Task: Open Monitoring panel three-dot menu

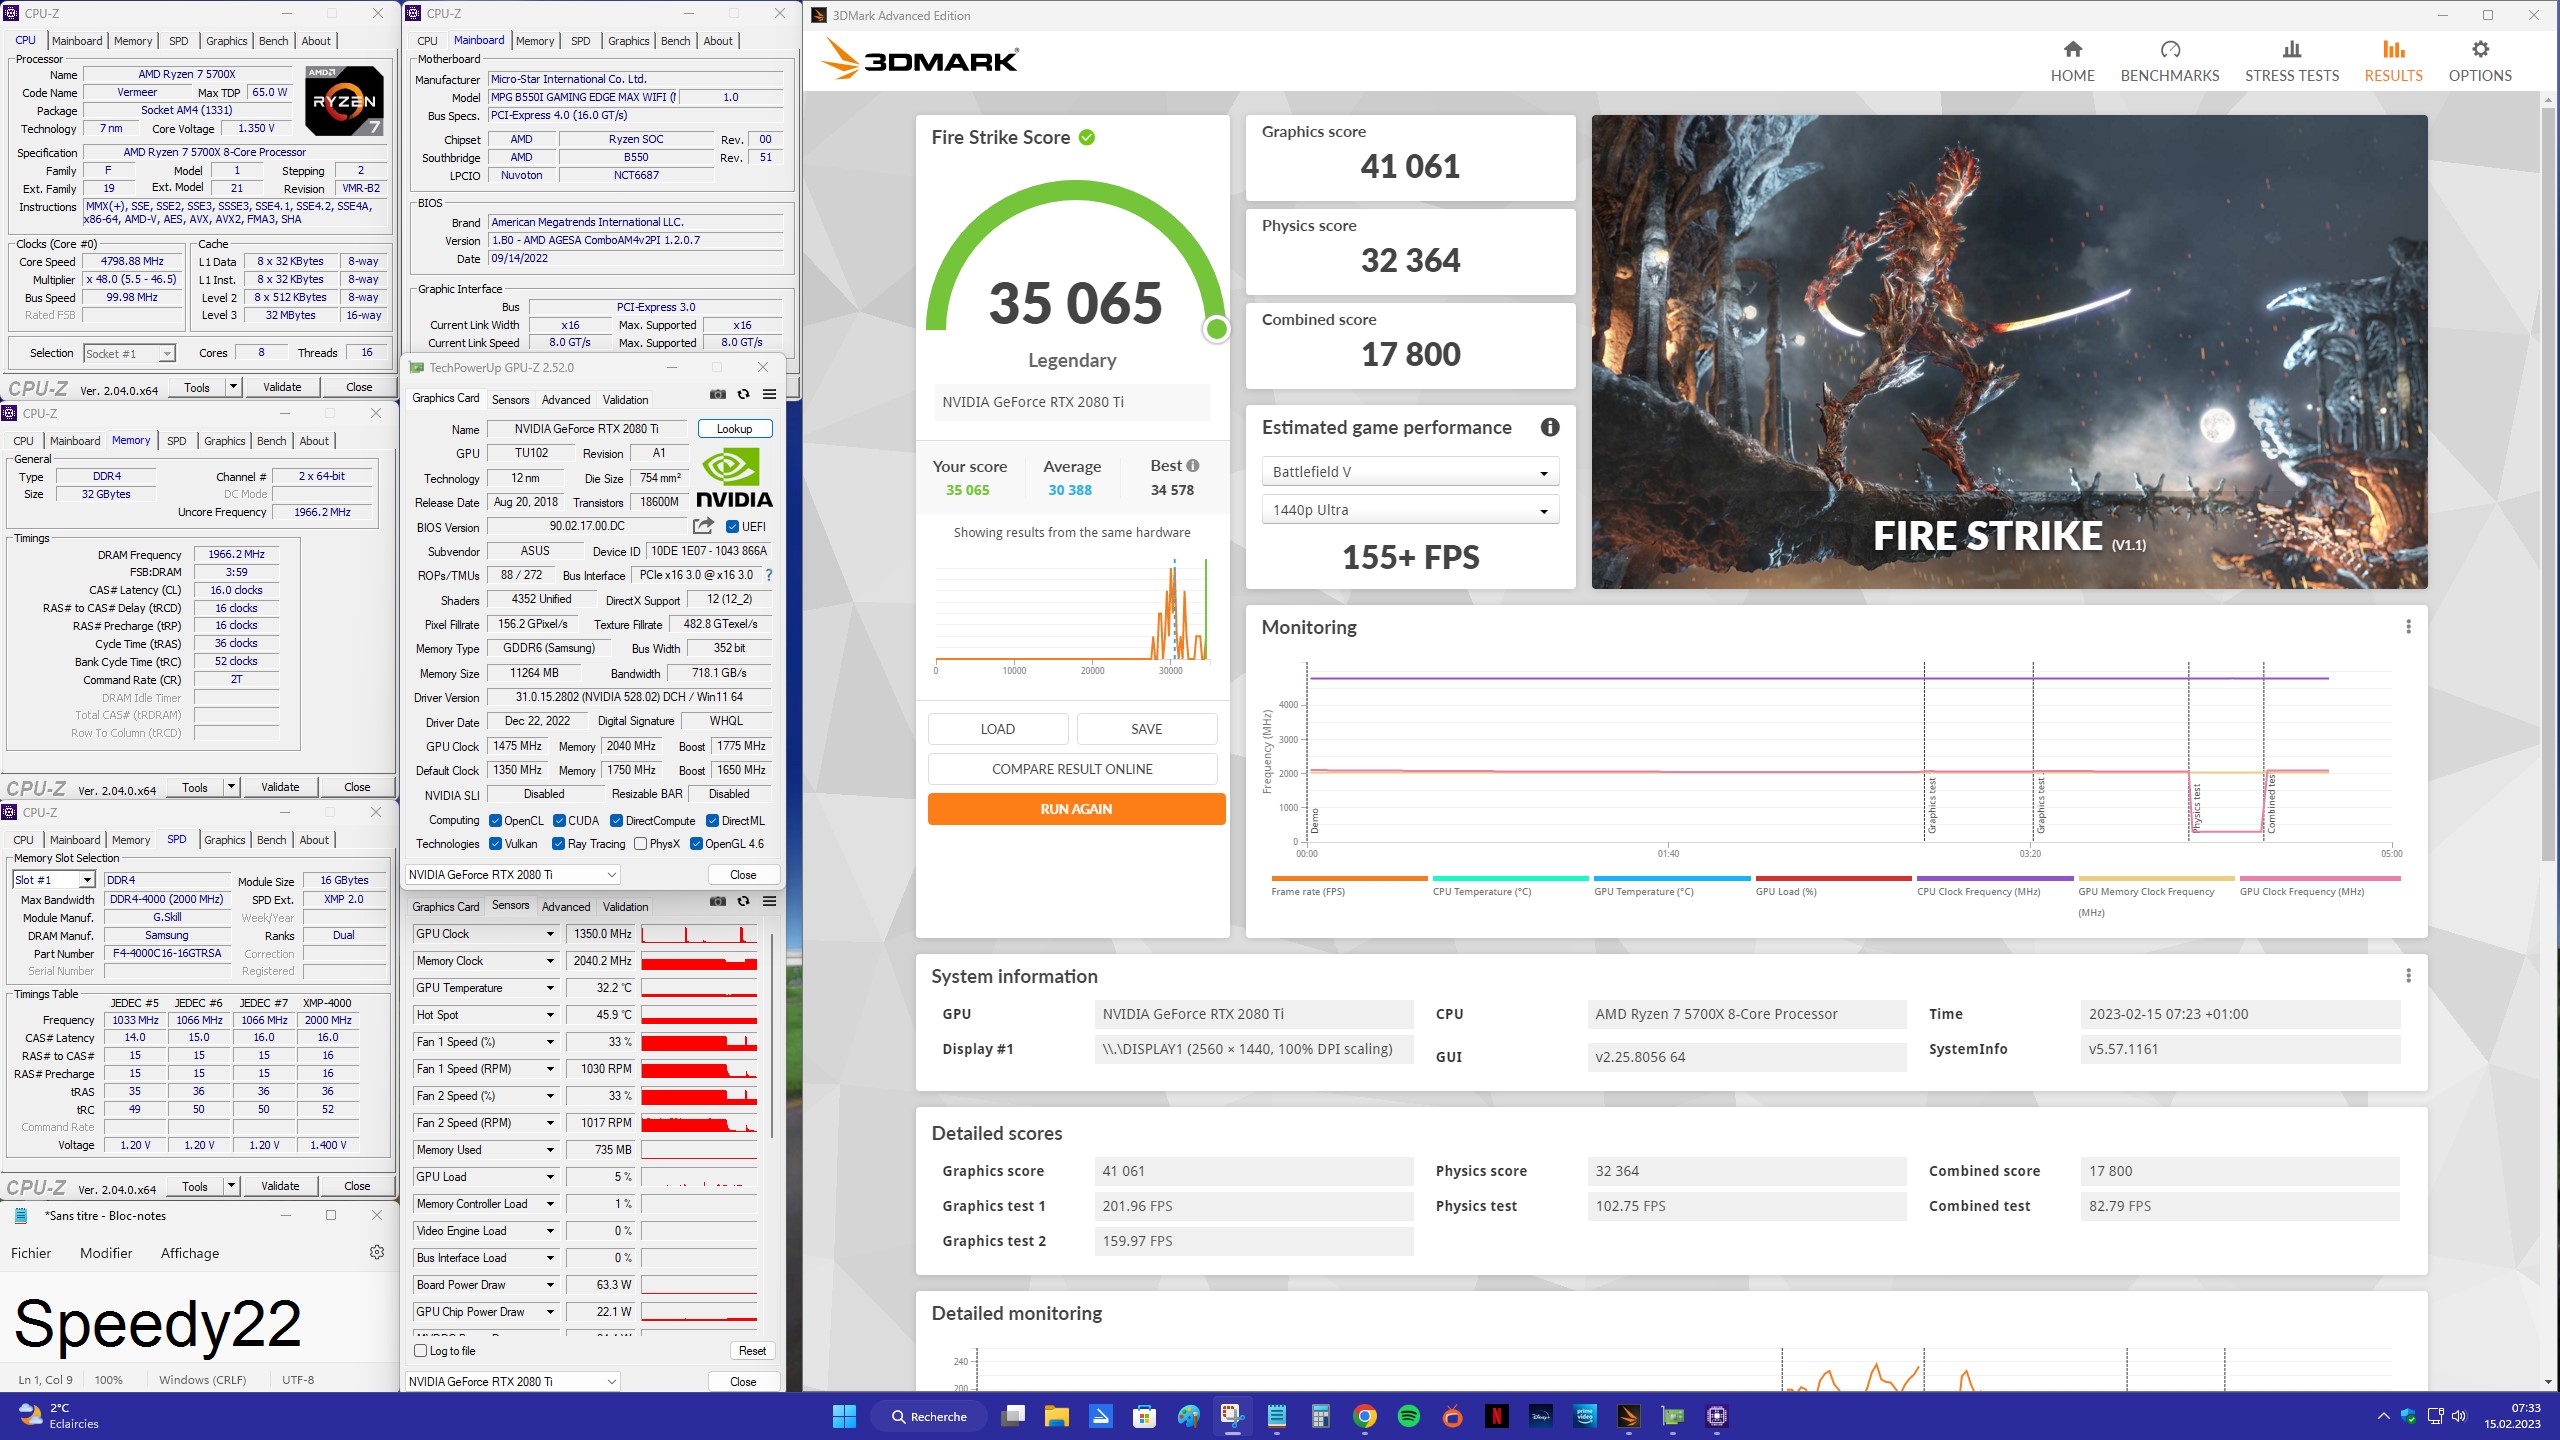Action: point(2408,626)
